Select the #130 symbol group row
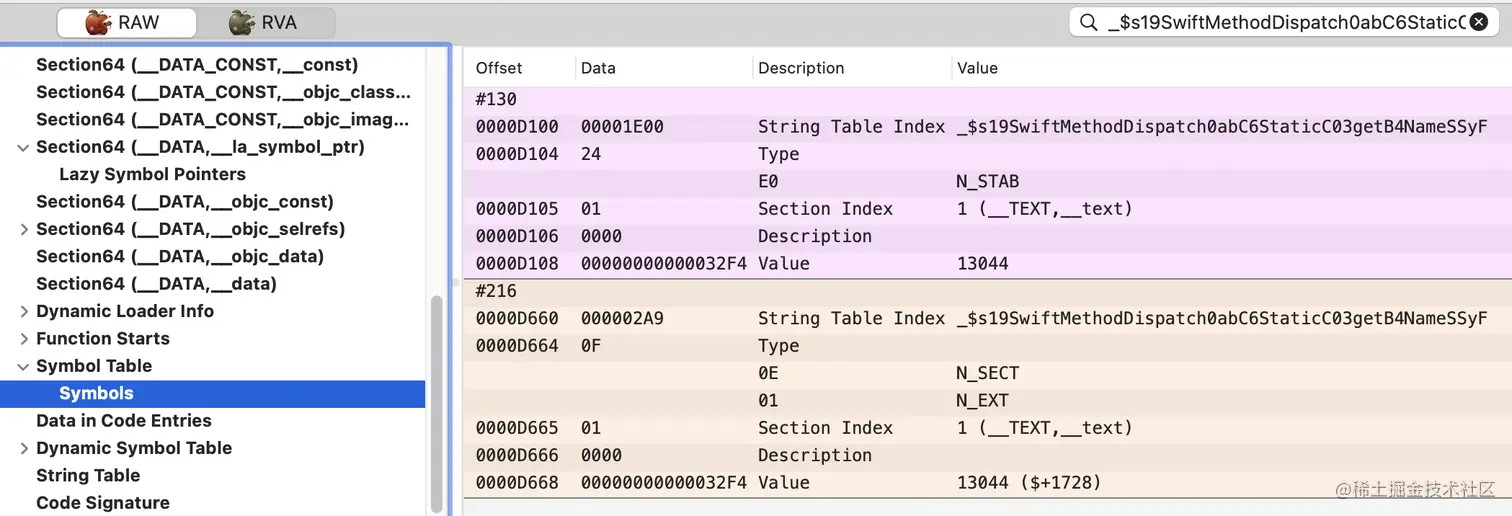Screen dimensions: 1512x516 click(x=988, y=99)
